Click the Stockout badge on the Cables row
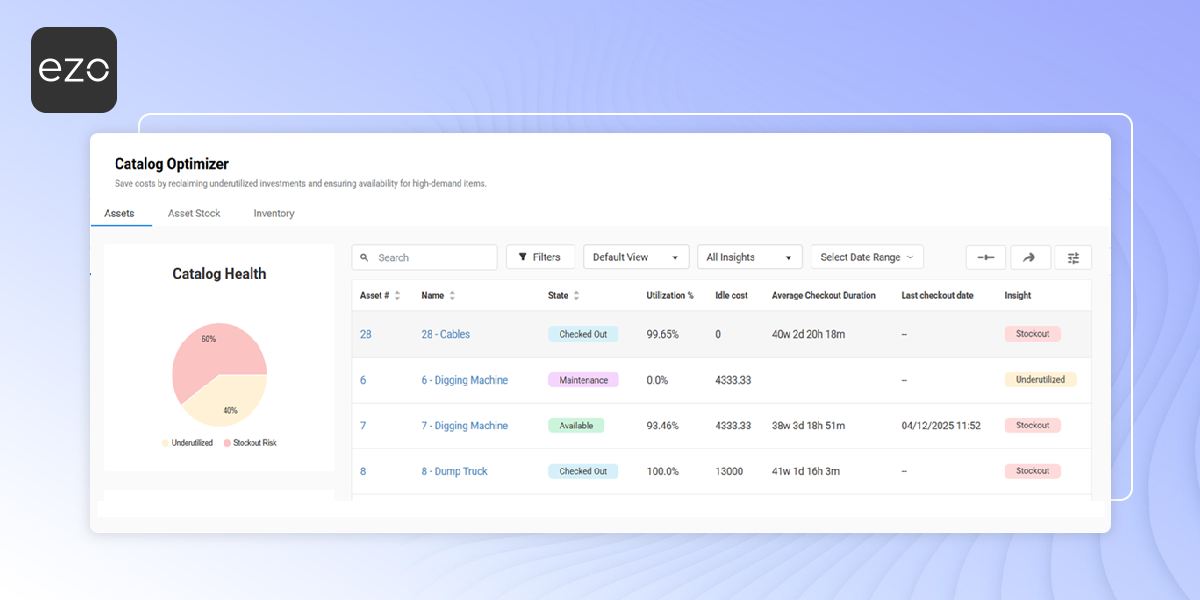 [1032, 333]
